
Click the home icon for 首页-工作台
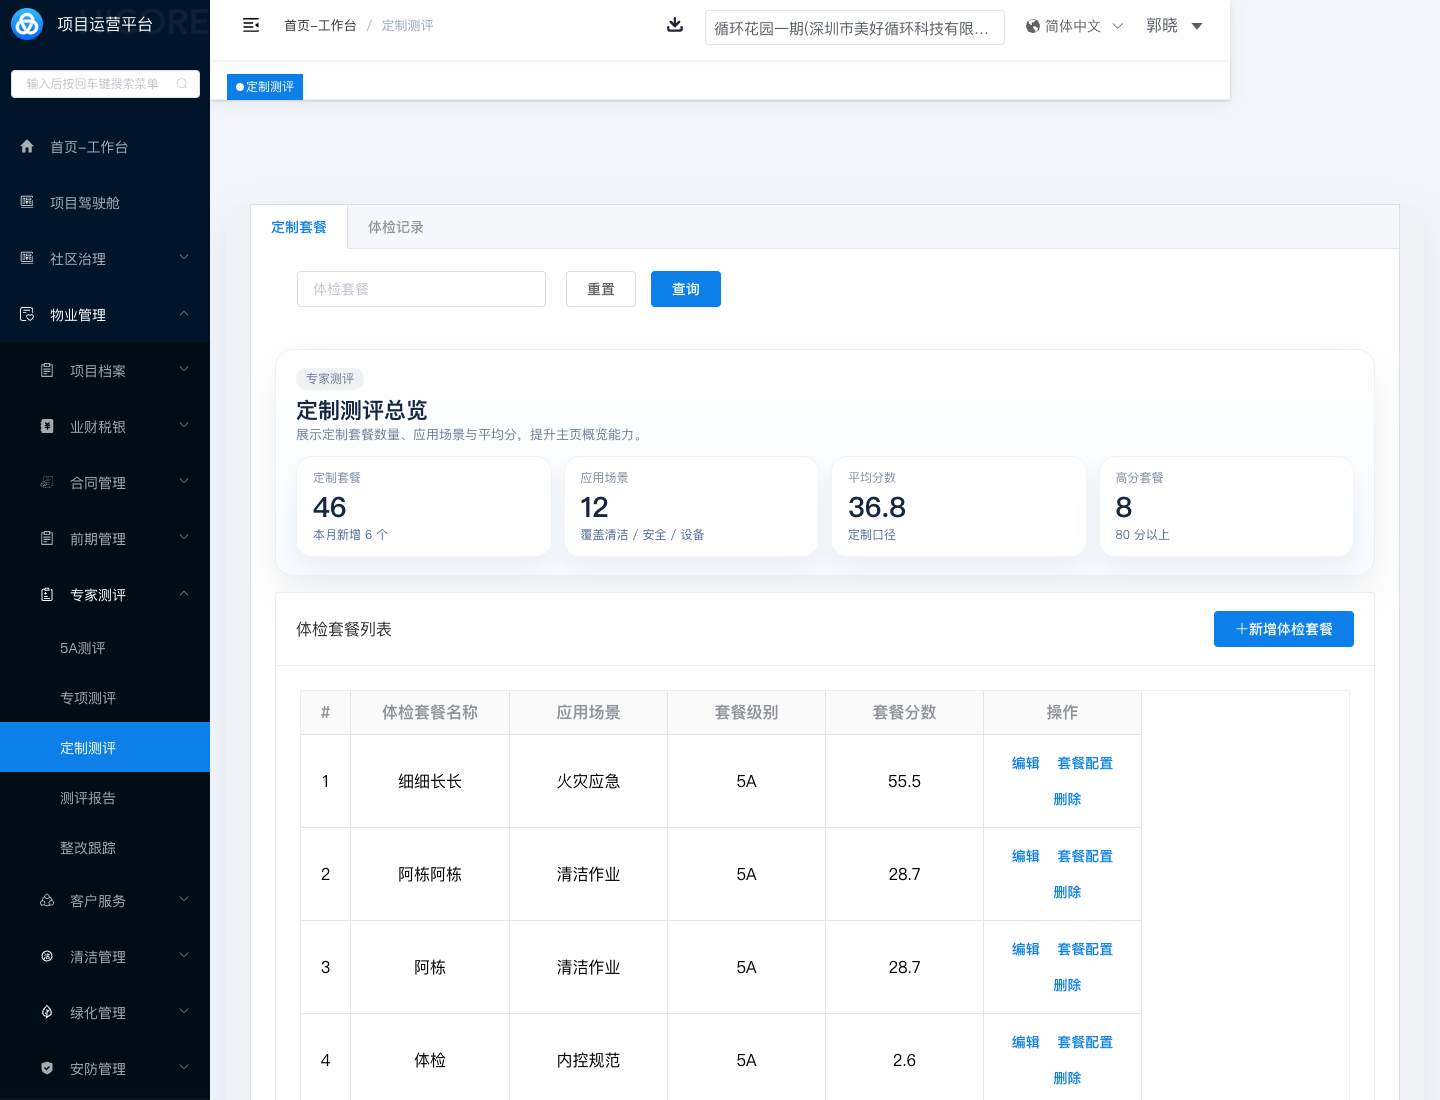27,146
